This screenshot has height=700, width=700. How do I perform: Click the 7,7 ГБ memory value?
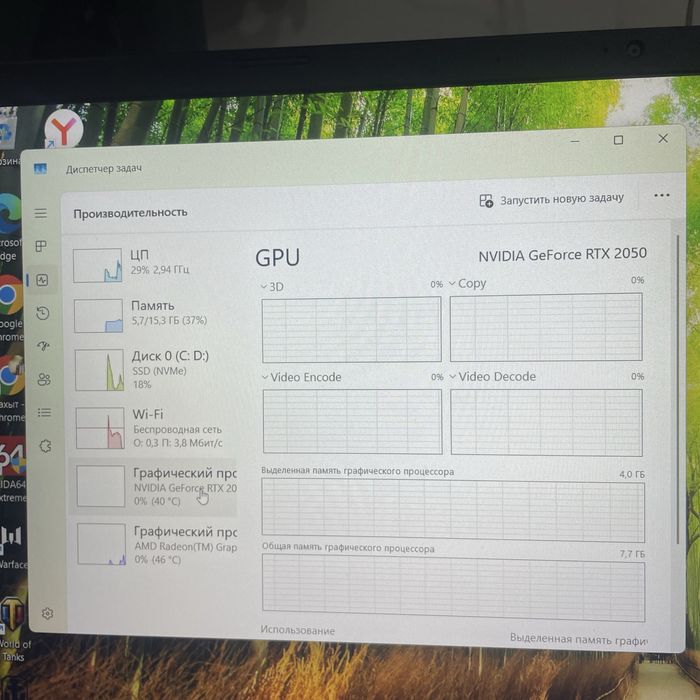coord(632,554)
